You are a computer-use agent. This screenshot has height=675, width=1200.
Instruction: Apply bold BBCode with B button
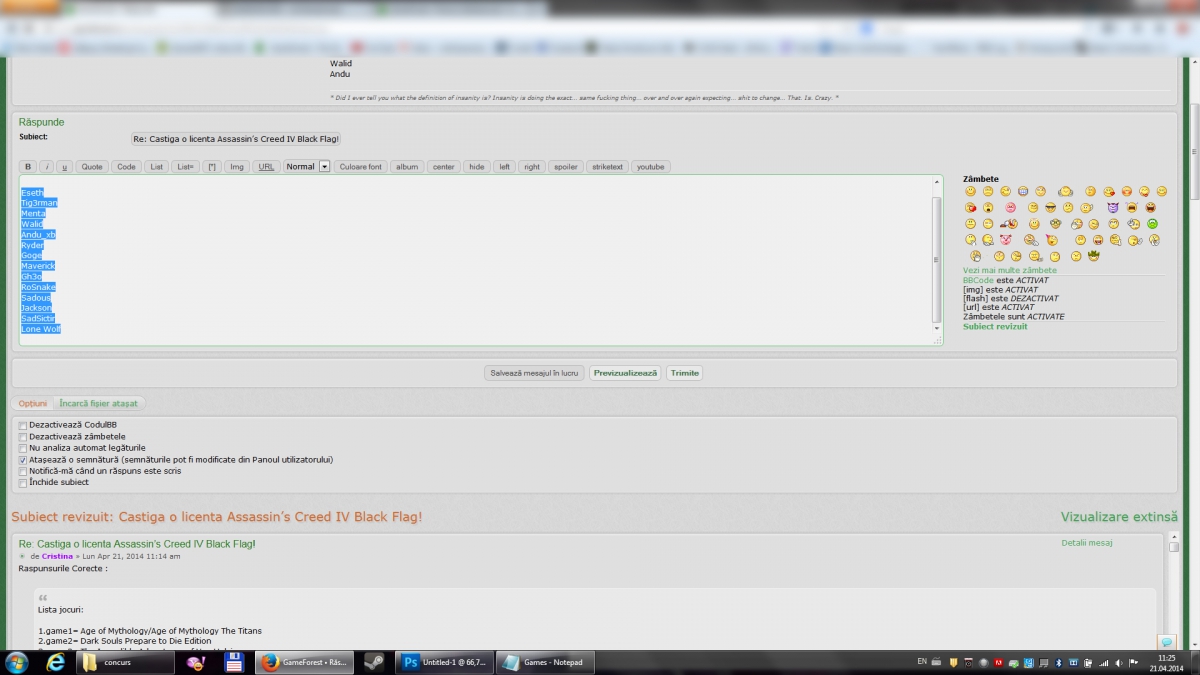pyautogui.click(x=28, y=167)
